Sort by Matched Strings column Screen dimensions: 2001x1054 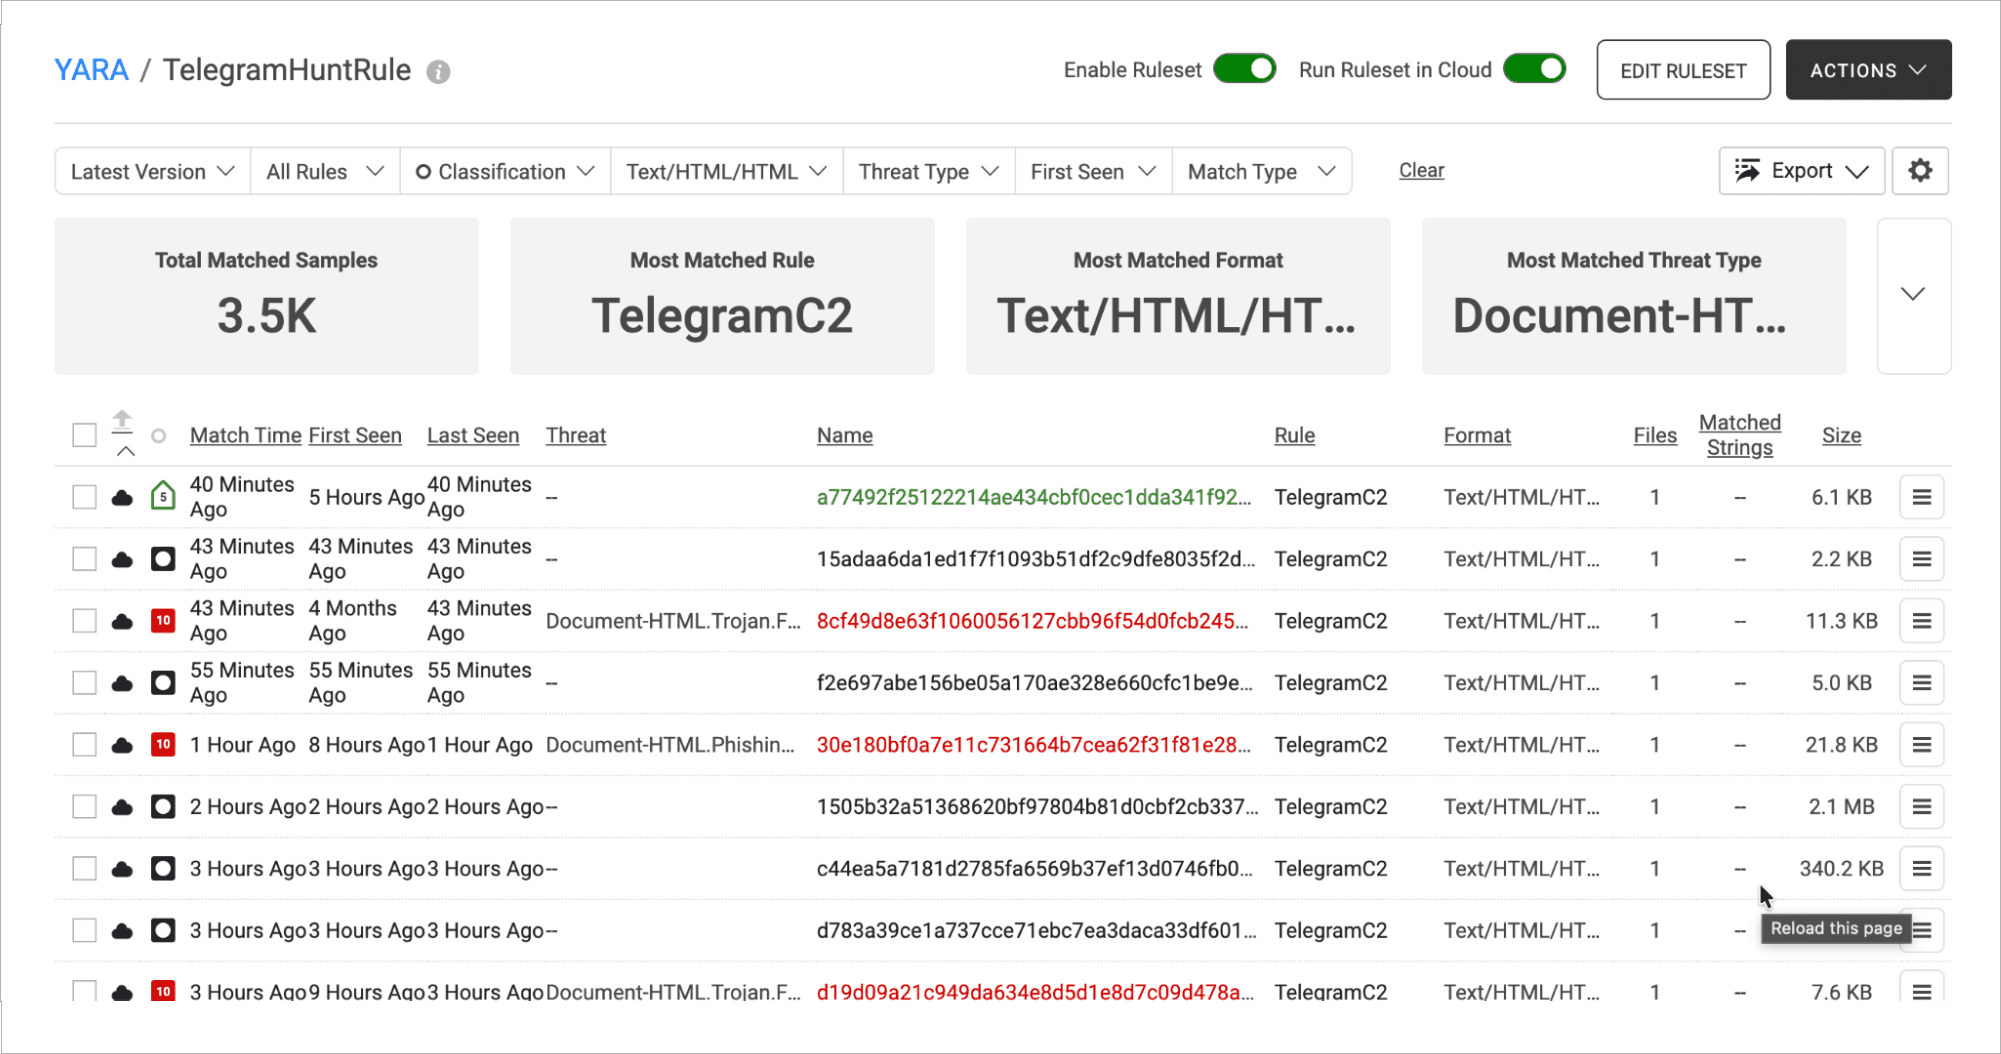click(1739, 435)
